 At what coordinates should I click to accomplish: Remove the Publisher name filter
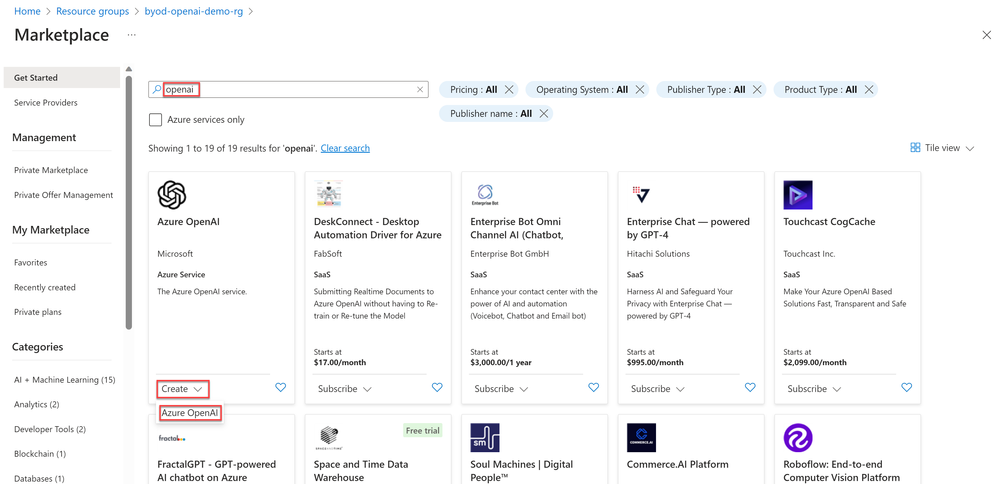[x=543, y=113]
